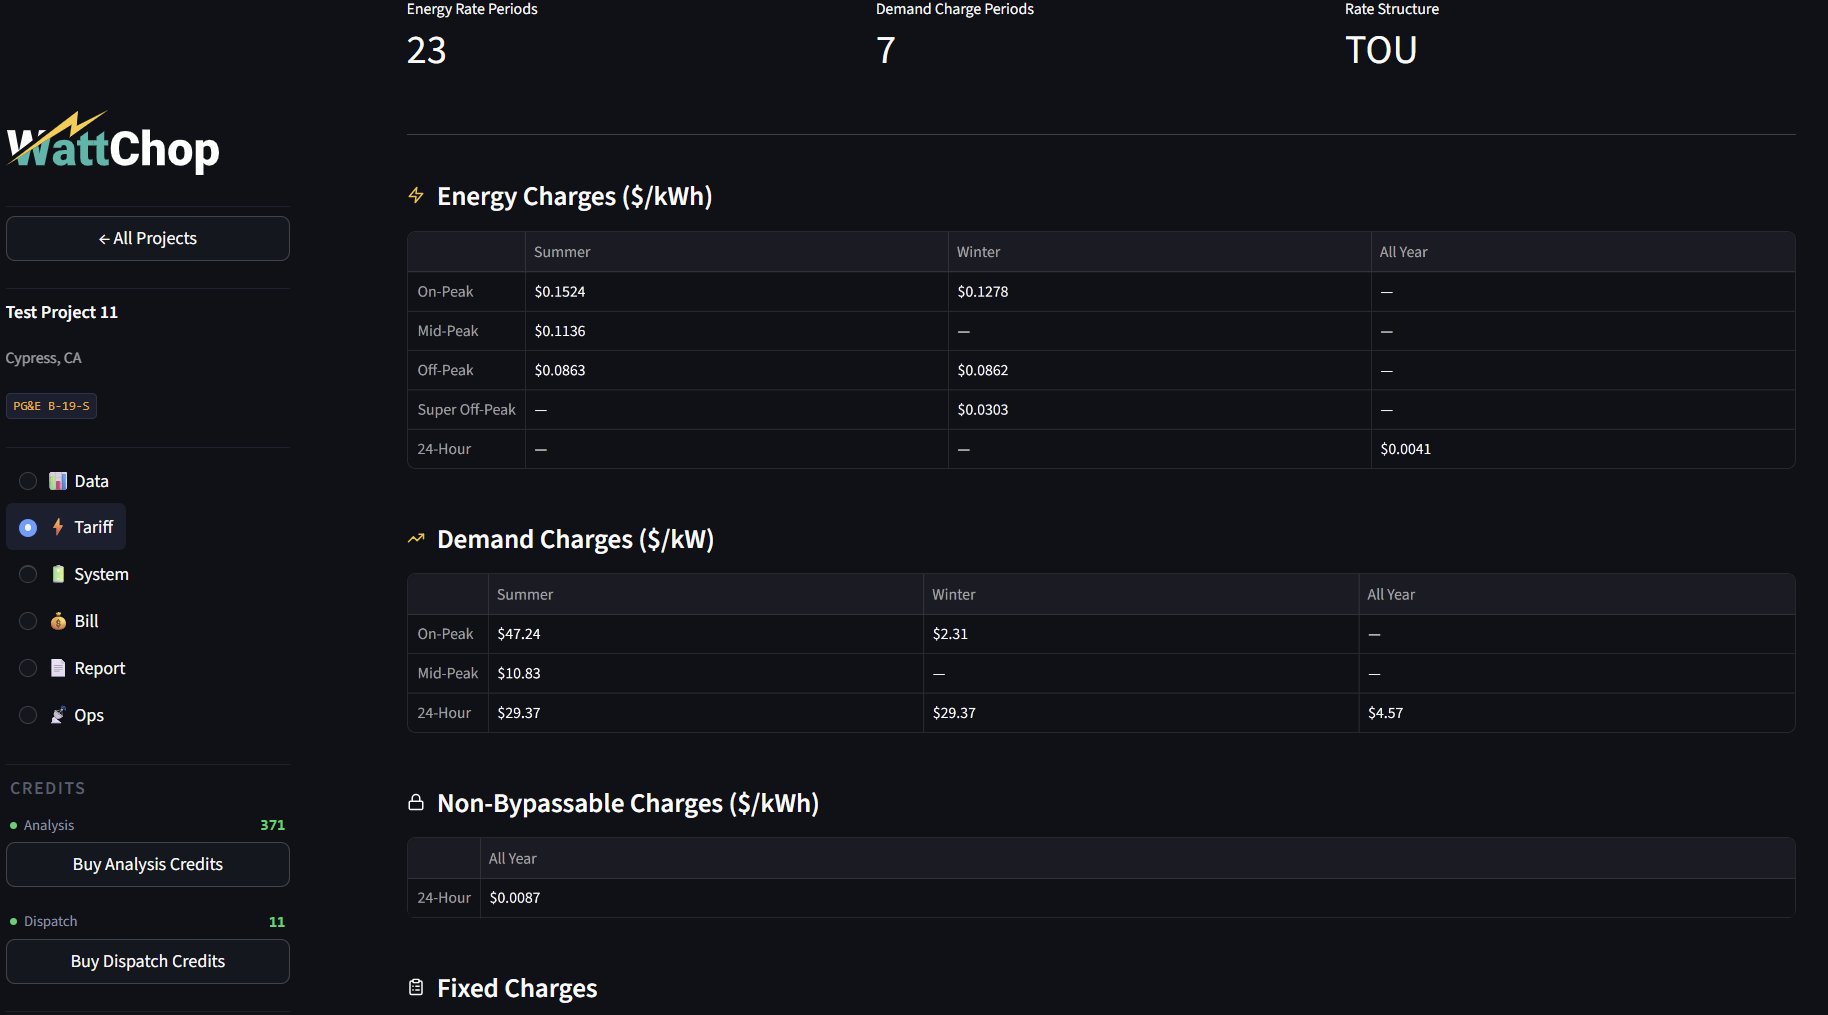Click the Tariff lightning bolt icon
Image resolution: width=1828 pixels, height=1015 pixels.
[x=57, y=527]
